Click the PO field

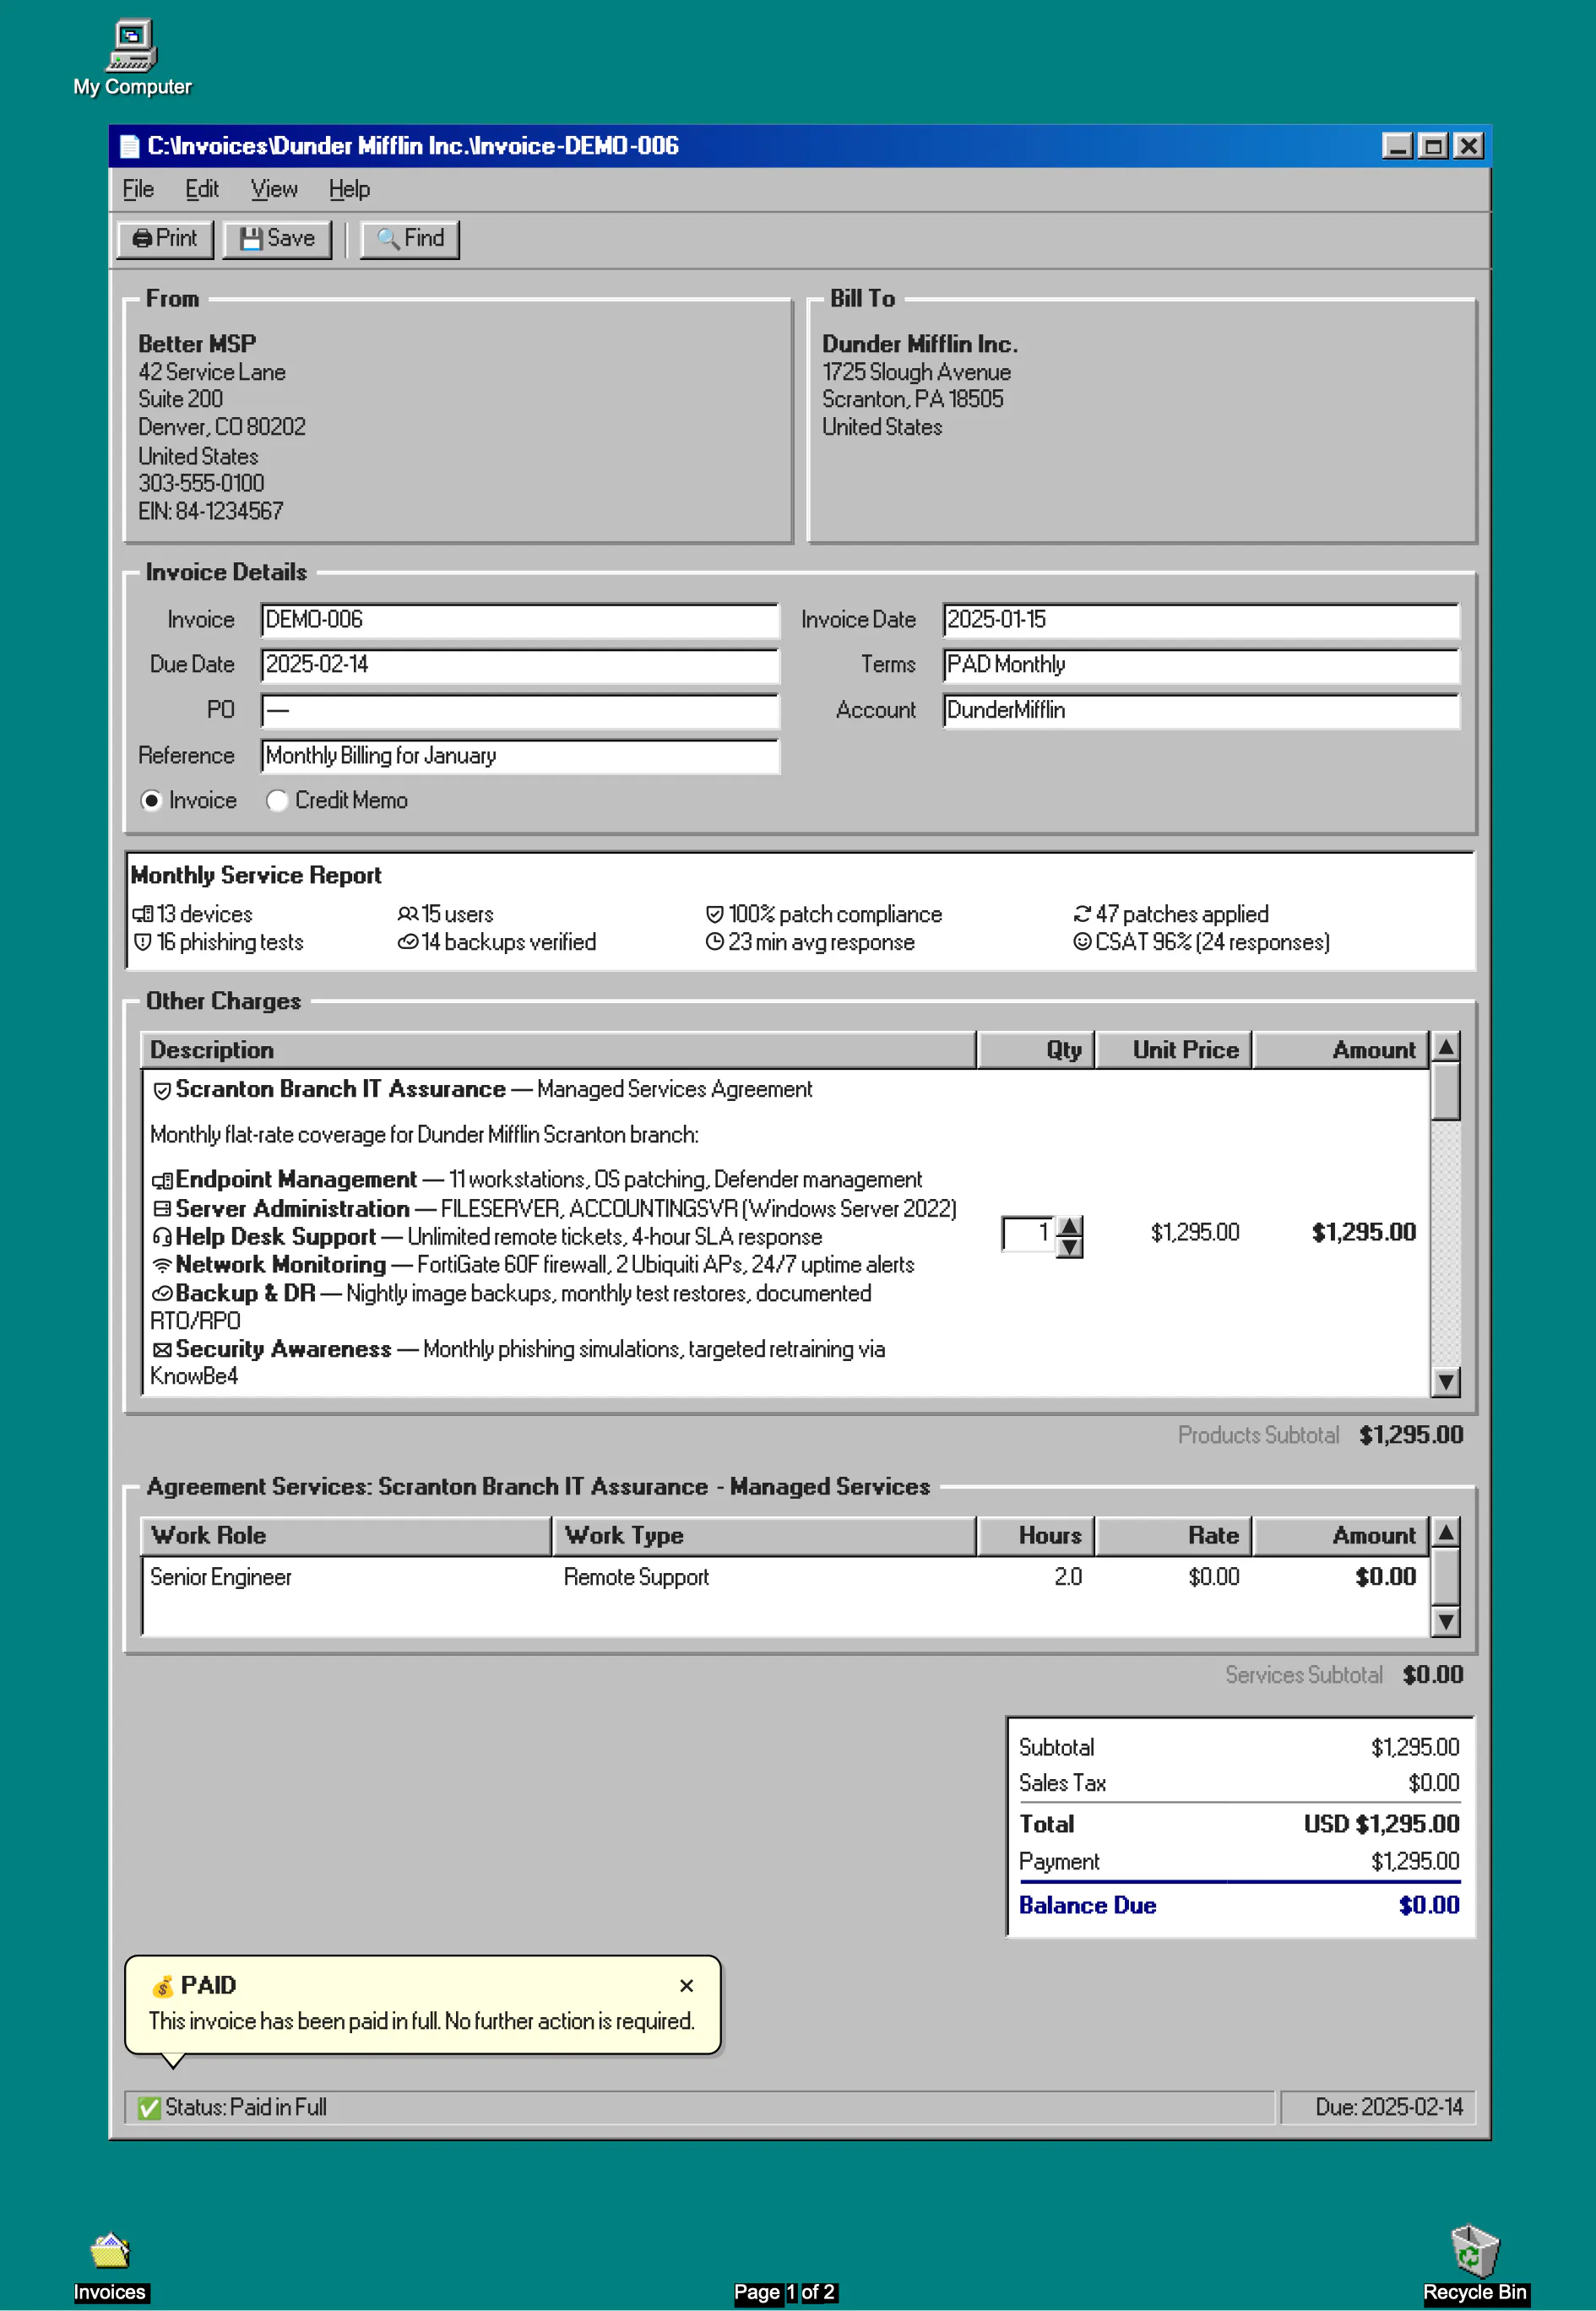click(519, 711)
